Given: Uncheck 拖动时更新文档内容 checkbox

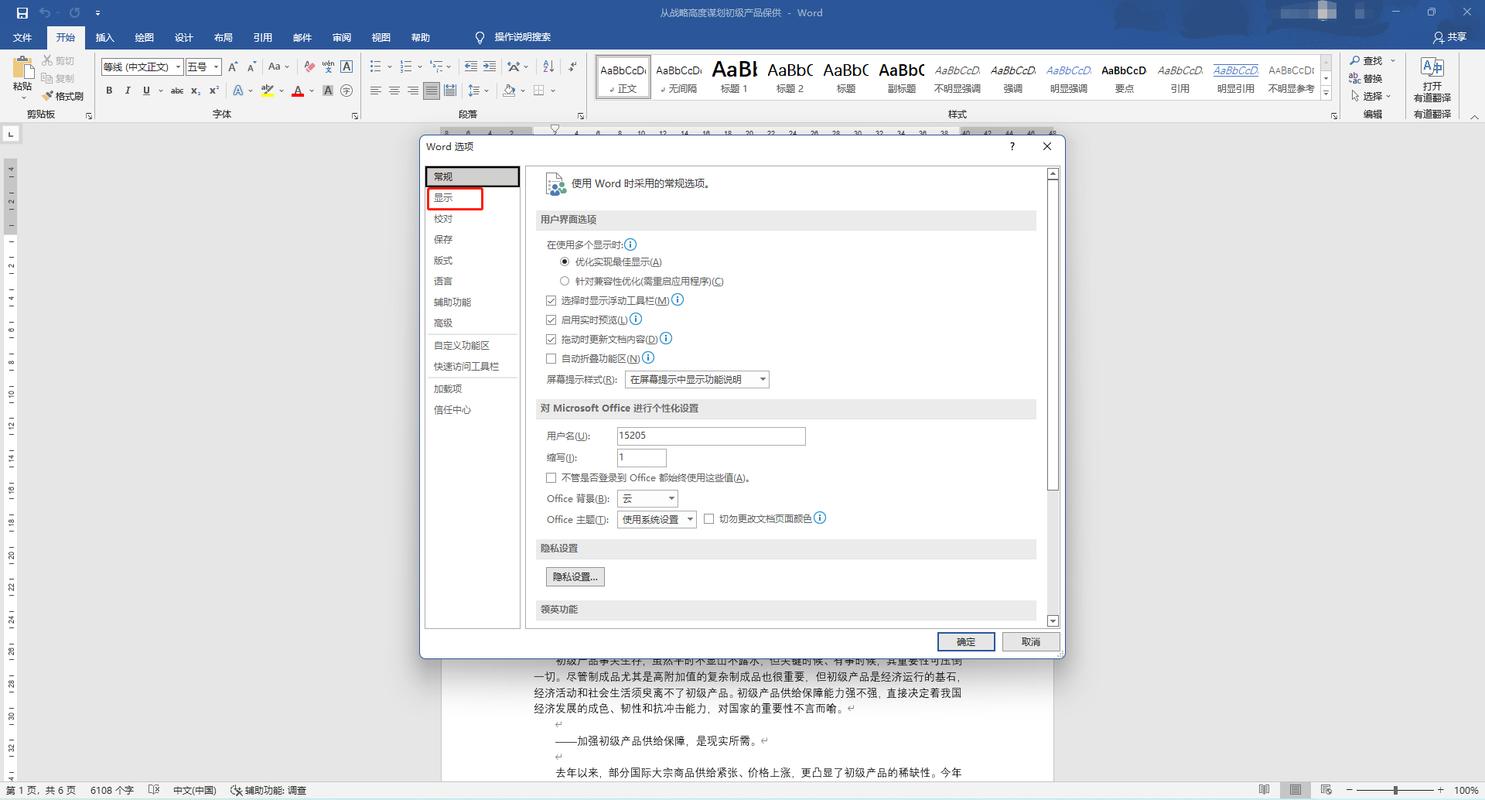Looking at the screenshot, I should [x=551, y=339].
